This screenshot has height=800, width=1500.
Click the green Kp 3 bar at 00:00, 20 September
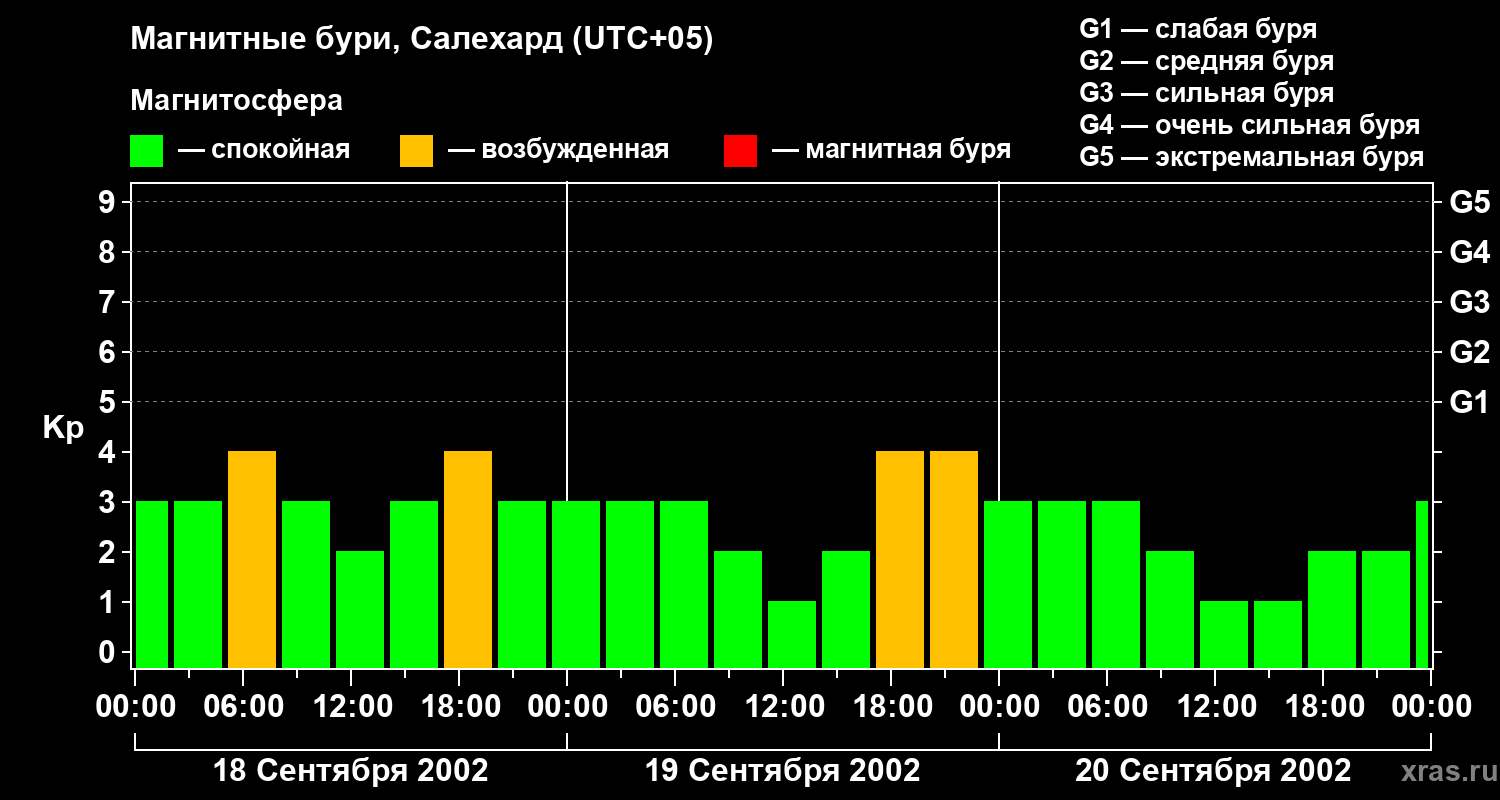point(1008,585)
